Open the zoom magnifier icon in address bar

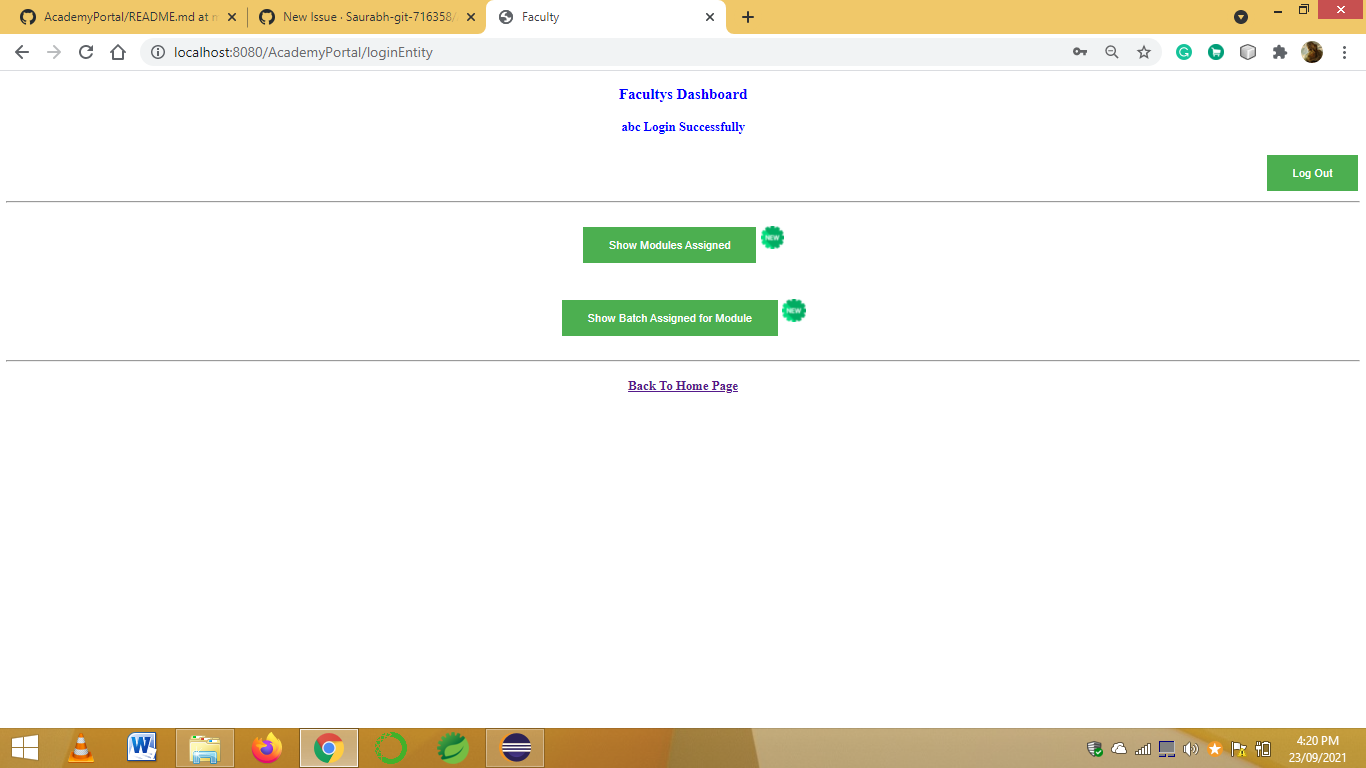tap(1111, 52)
